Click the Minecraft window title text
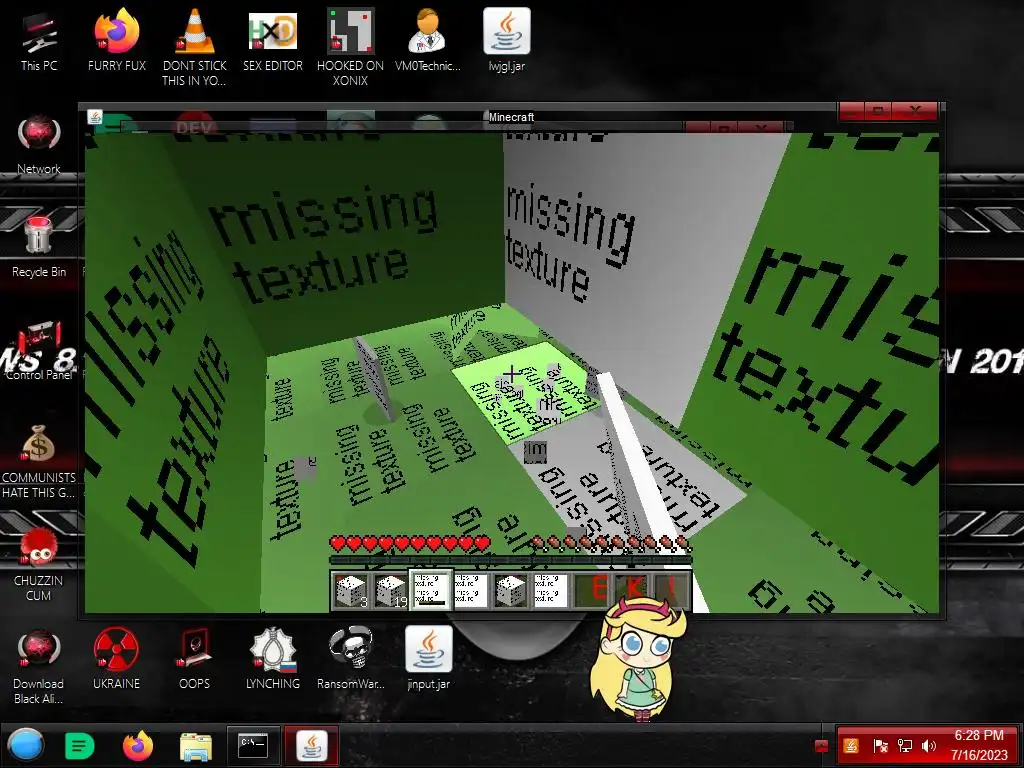Viewport: 1024px width, 768px height. tap(511, 117)
